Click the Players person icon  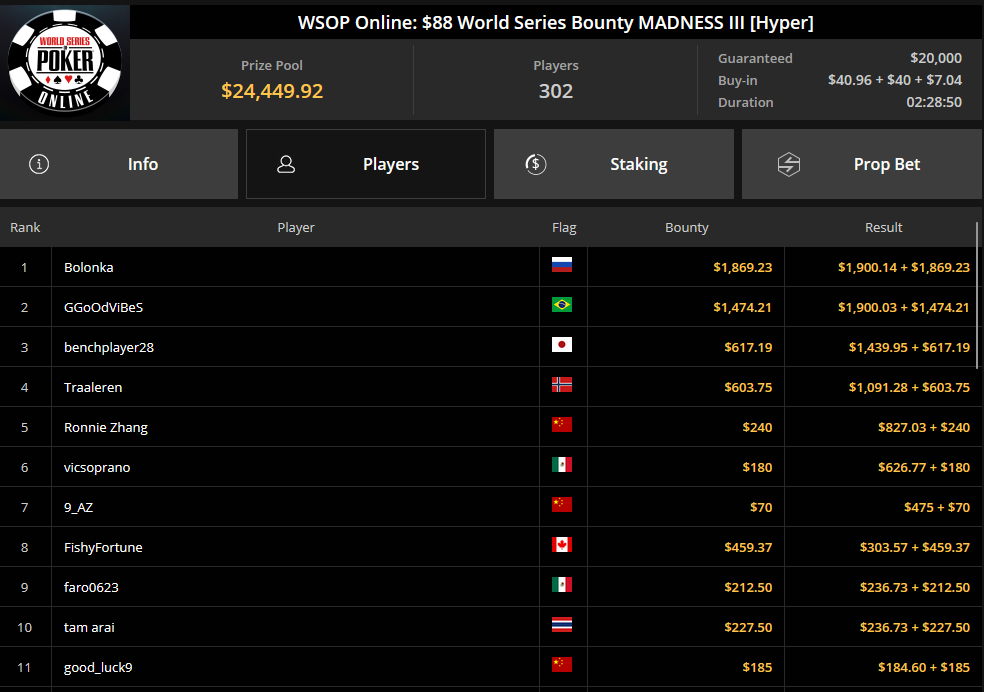(286, 164)
